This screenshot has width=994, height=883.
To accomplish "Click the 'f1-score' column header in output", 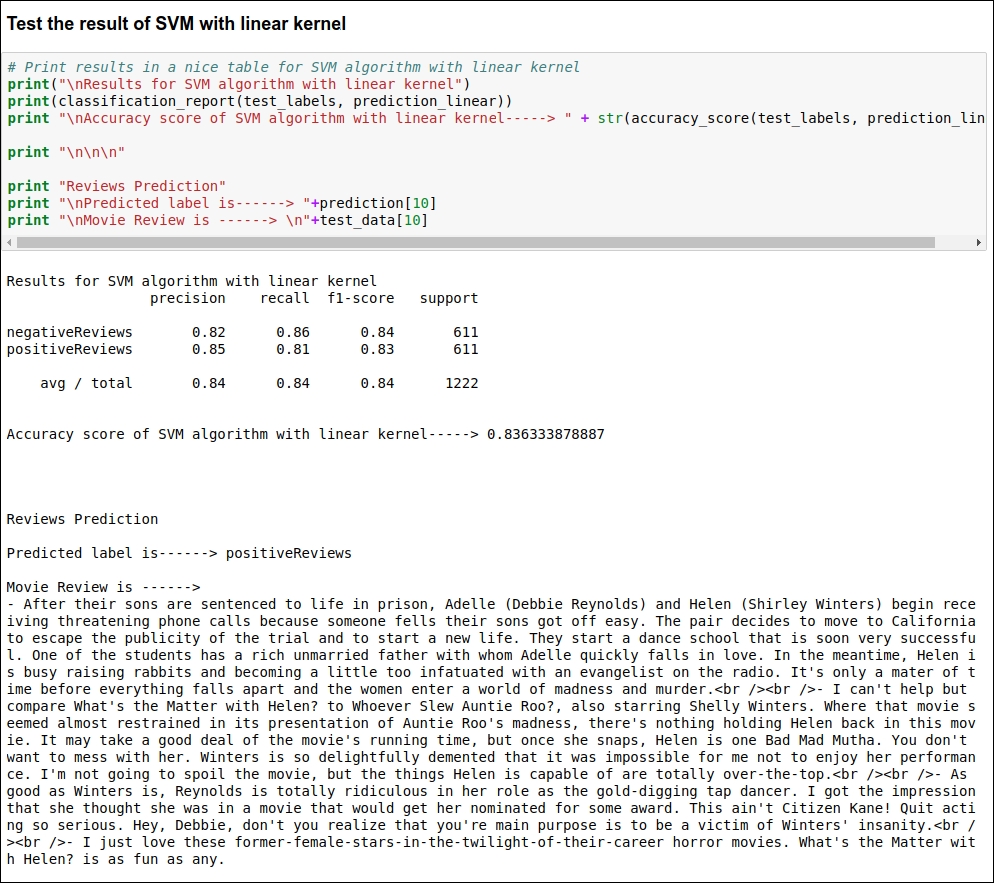I will coord(361,299).
